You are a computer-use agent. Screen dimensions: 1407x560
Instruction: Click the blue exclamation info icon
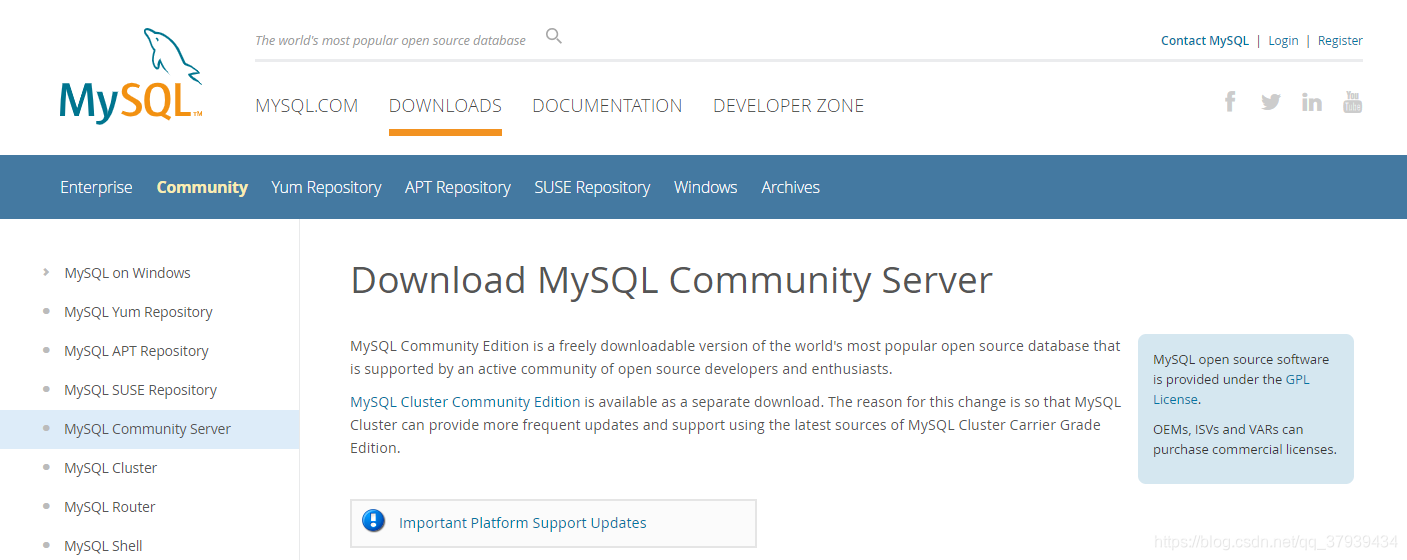tap(374, 520)
